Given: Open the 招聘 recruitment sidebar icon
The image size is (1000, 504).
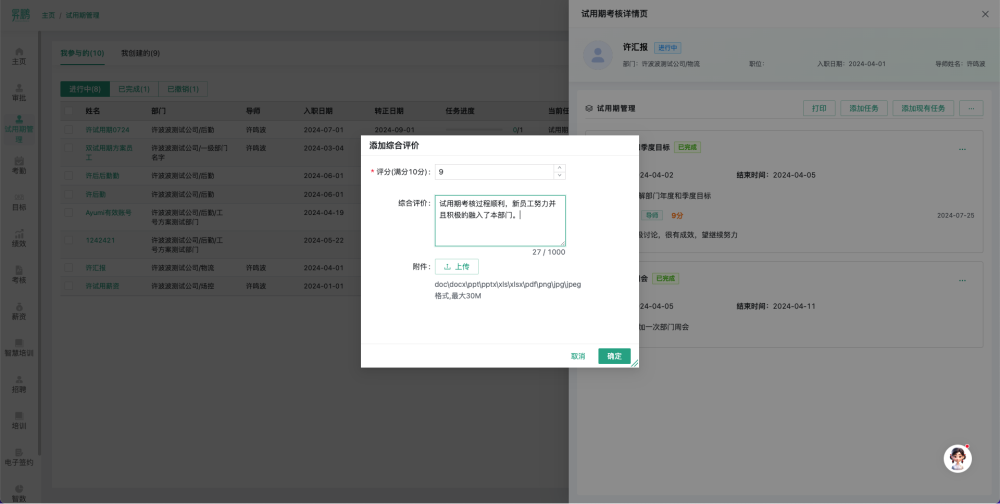Looking at the screenshot, I should click(x=19, y=383).
